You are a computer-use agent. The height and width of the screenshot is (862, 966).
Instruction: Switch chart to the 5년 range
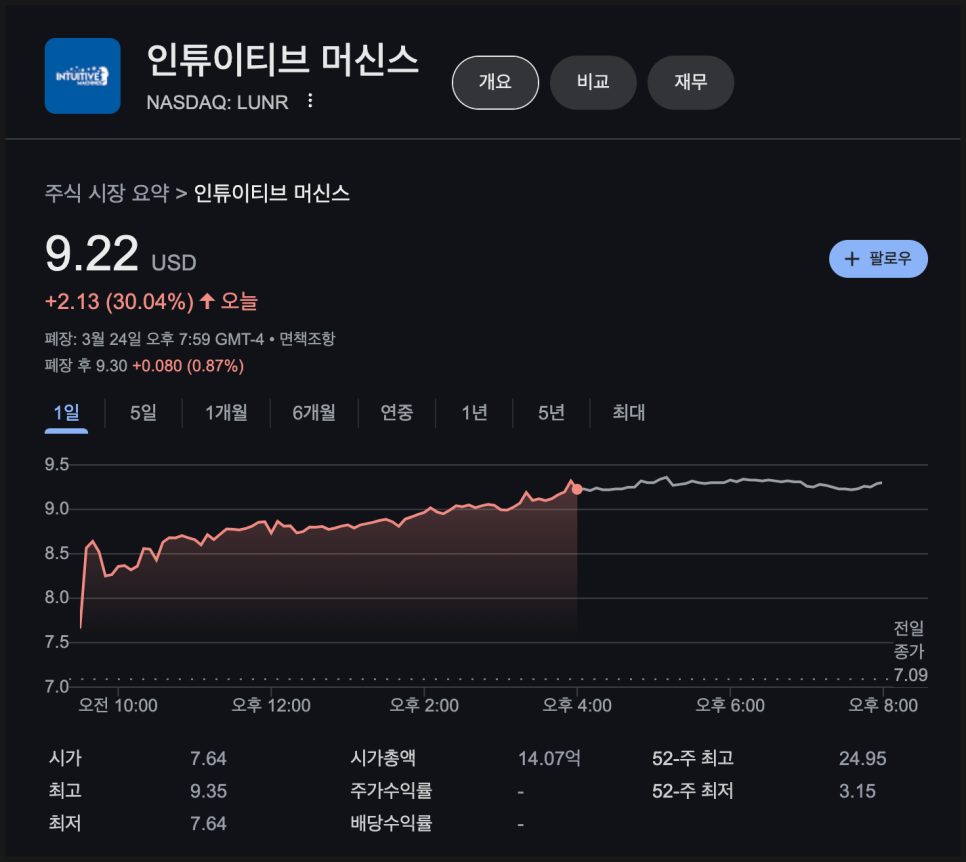551,413
